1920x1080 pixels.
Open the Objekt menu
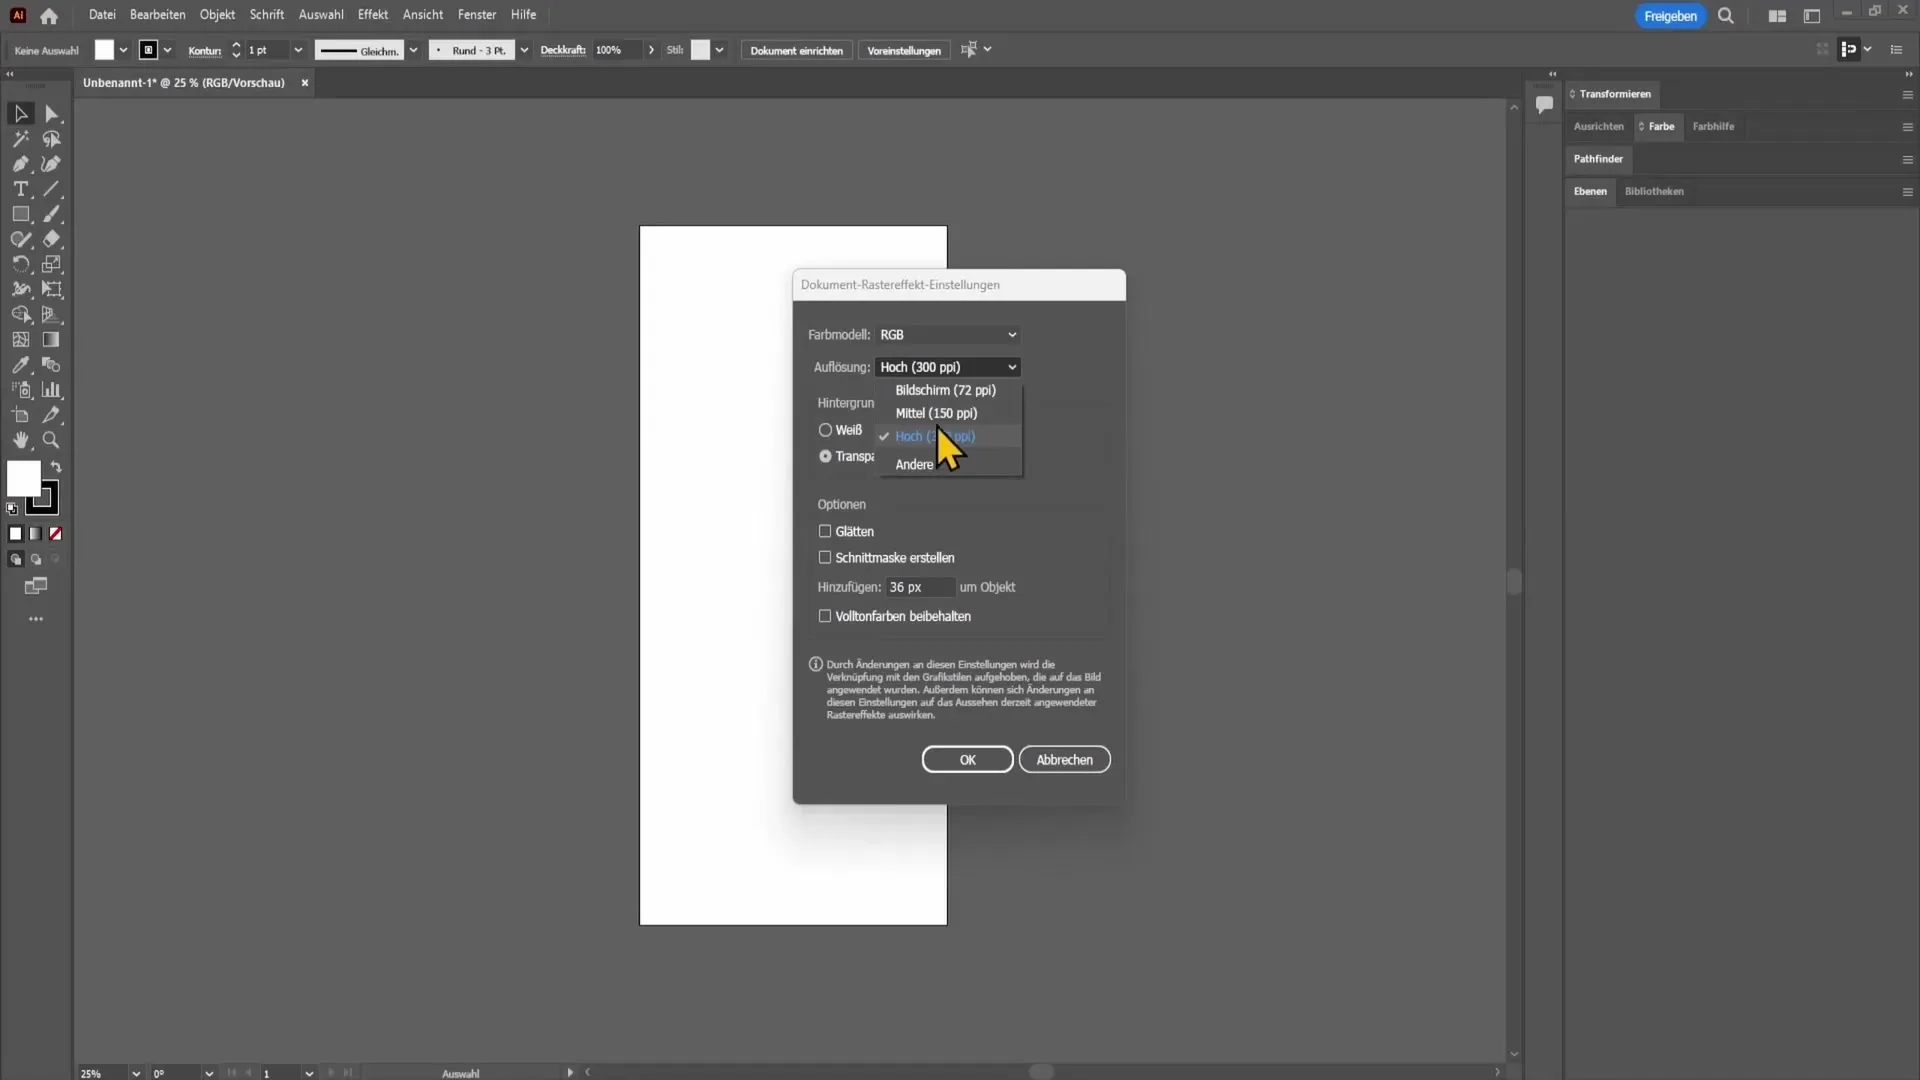point(217,15)
